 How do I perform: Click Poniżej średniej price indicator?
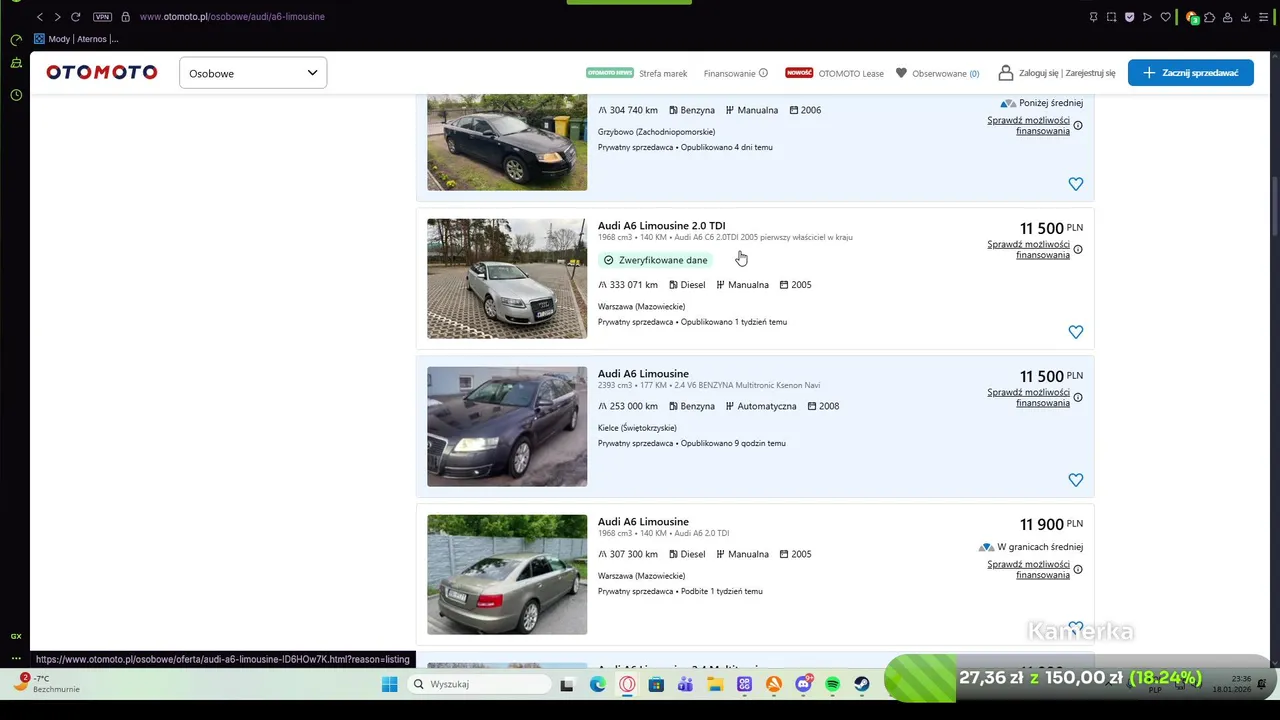pyautogui.click(x=1042, y=103)
